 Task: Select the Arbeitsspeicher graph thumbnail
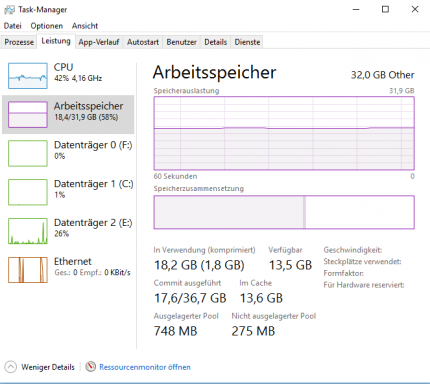(28, 115)
